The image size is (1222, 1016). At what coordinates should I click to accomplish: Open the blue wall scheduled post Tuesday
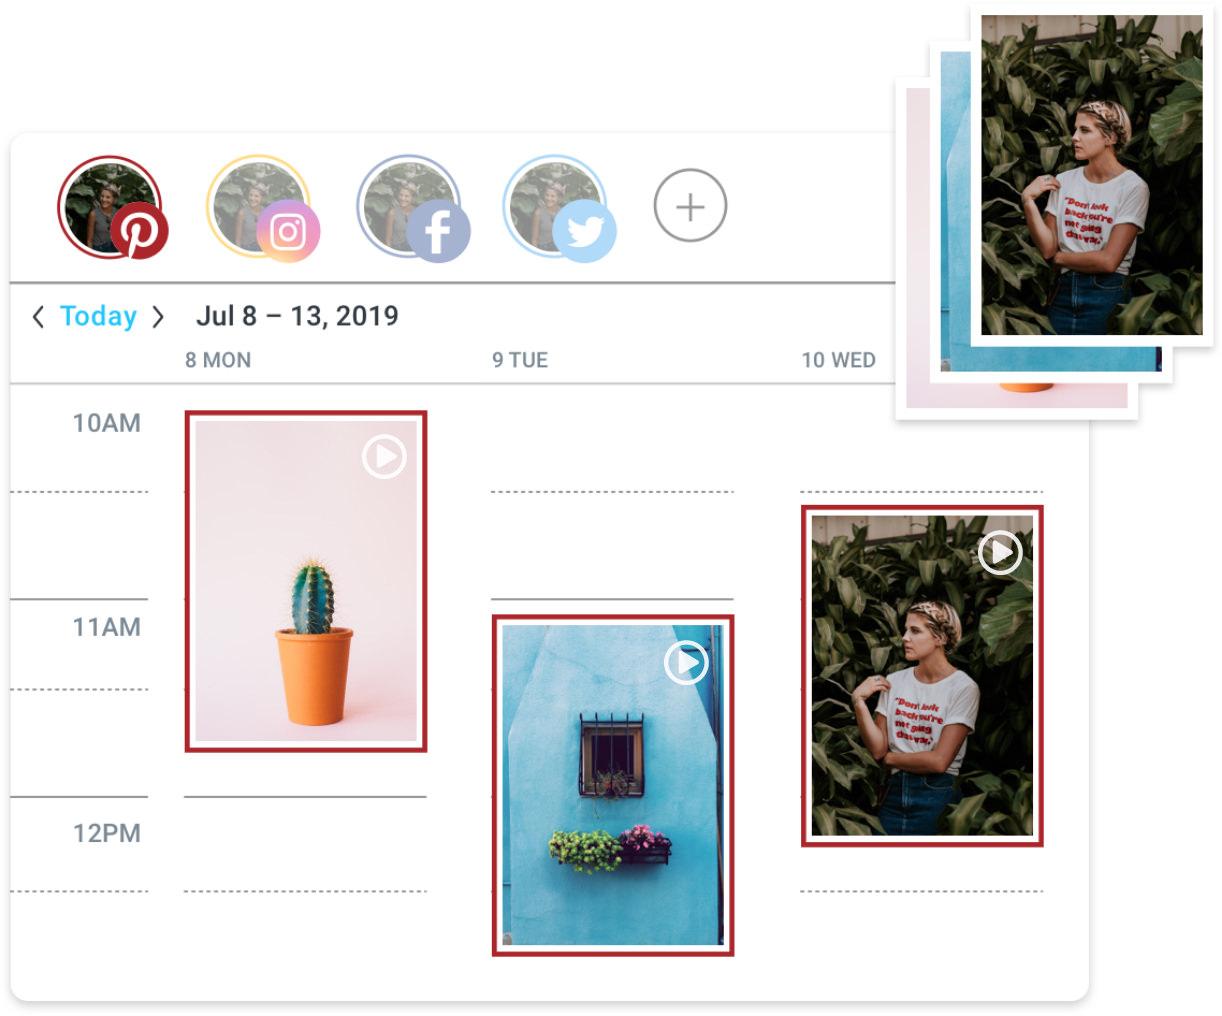point(613,785)
